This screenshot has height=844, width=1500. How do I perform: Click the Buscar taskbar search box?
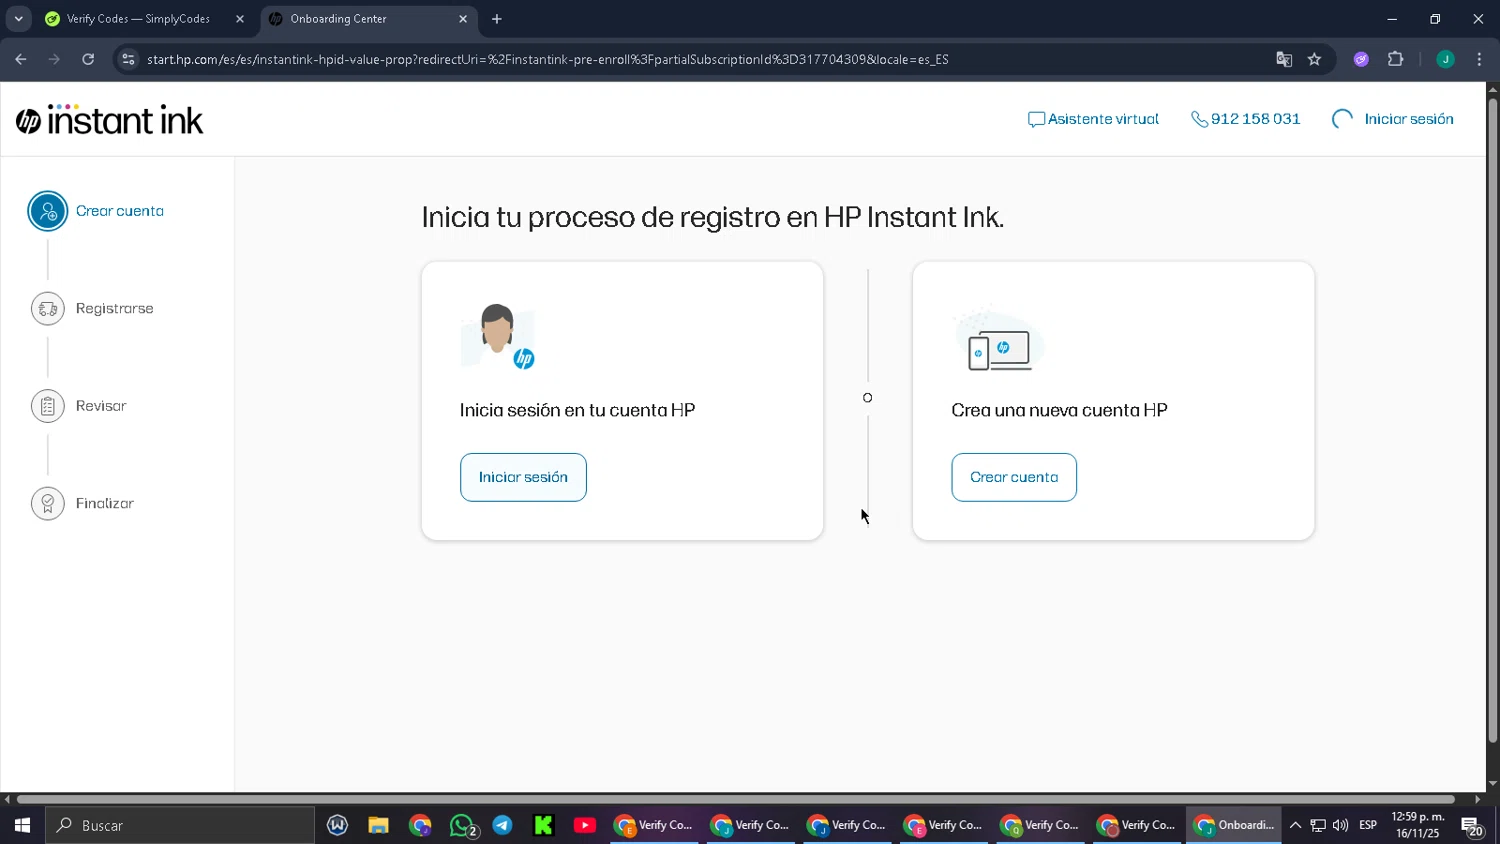pyautogui.click(x=180, y=826)
